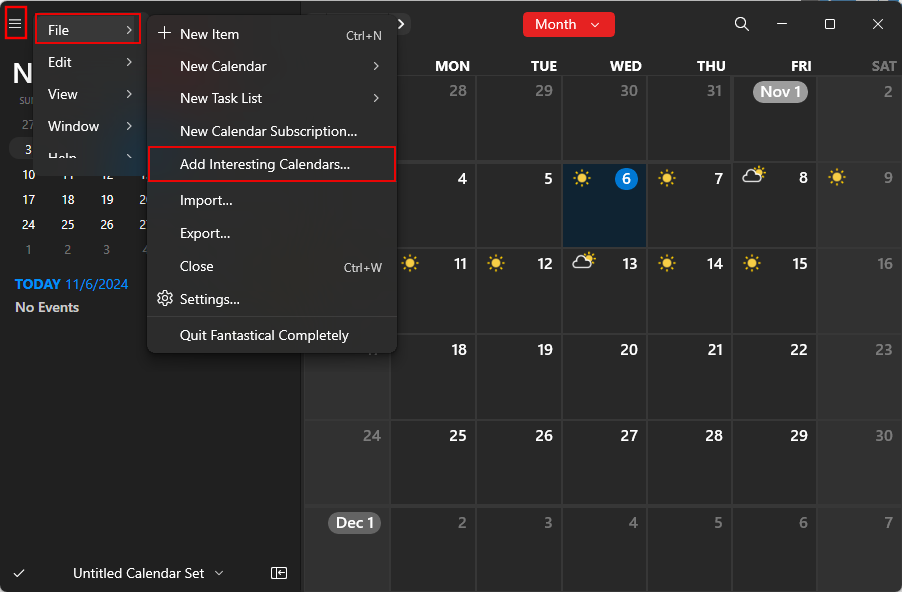
Task: Open the Month view dropdown
Action: 568,24
